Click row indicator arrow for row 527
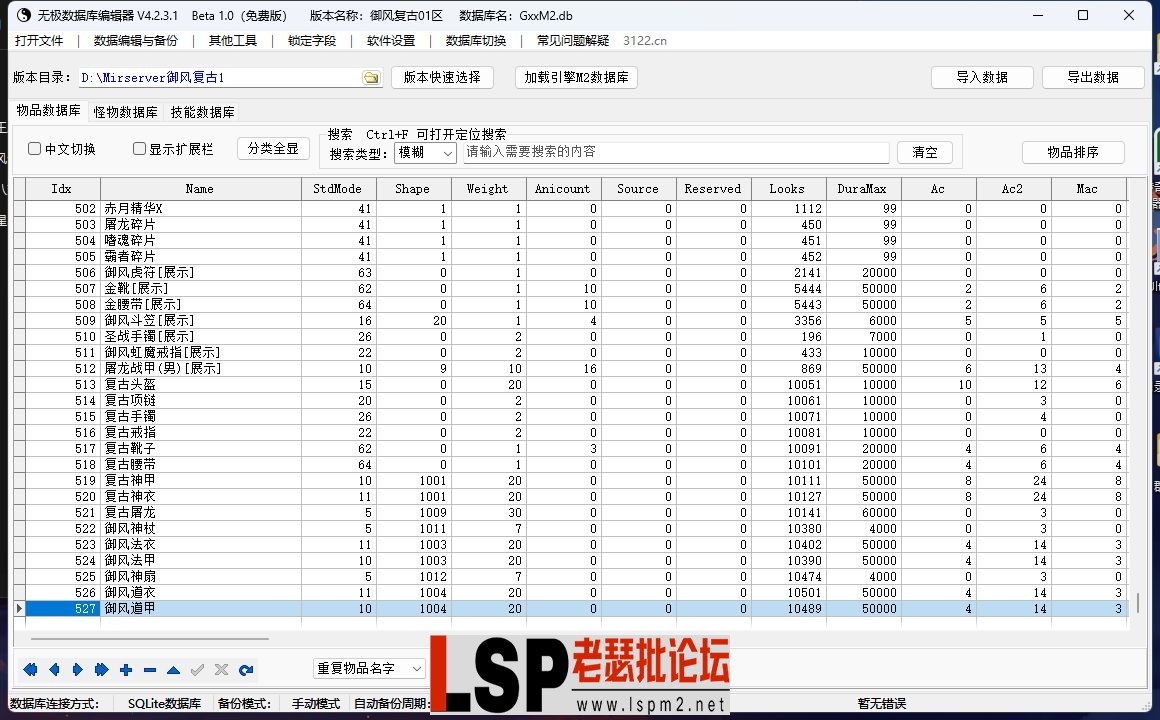Viewport: 1160px width, 720px height. coord(19,608)
